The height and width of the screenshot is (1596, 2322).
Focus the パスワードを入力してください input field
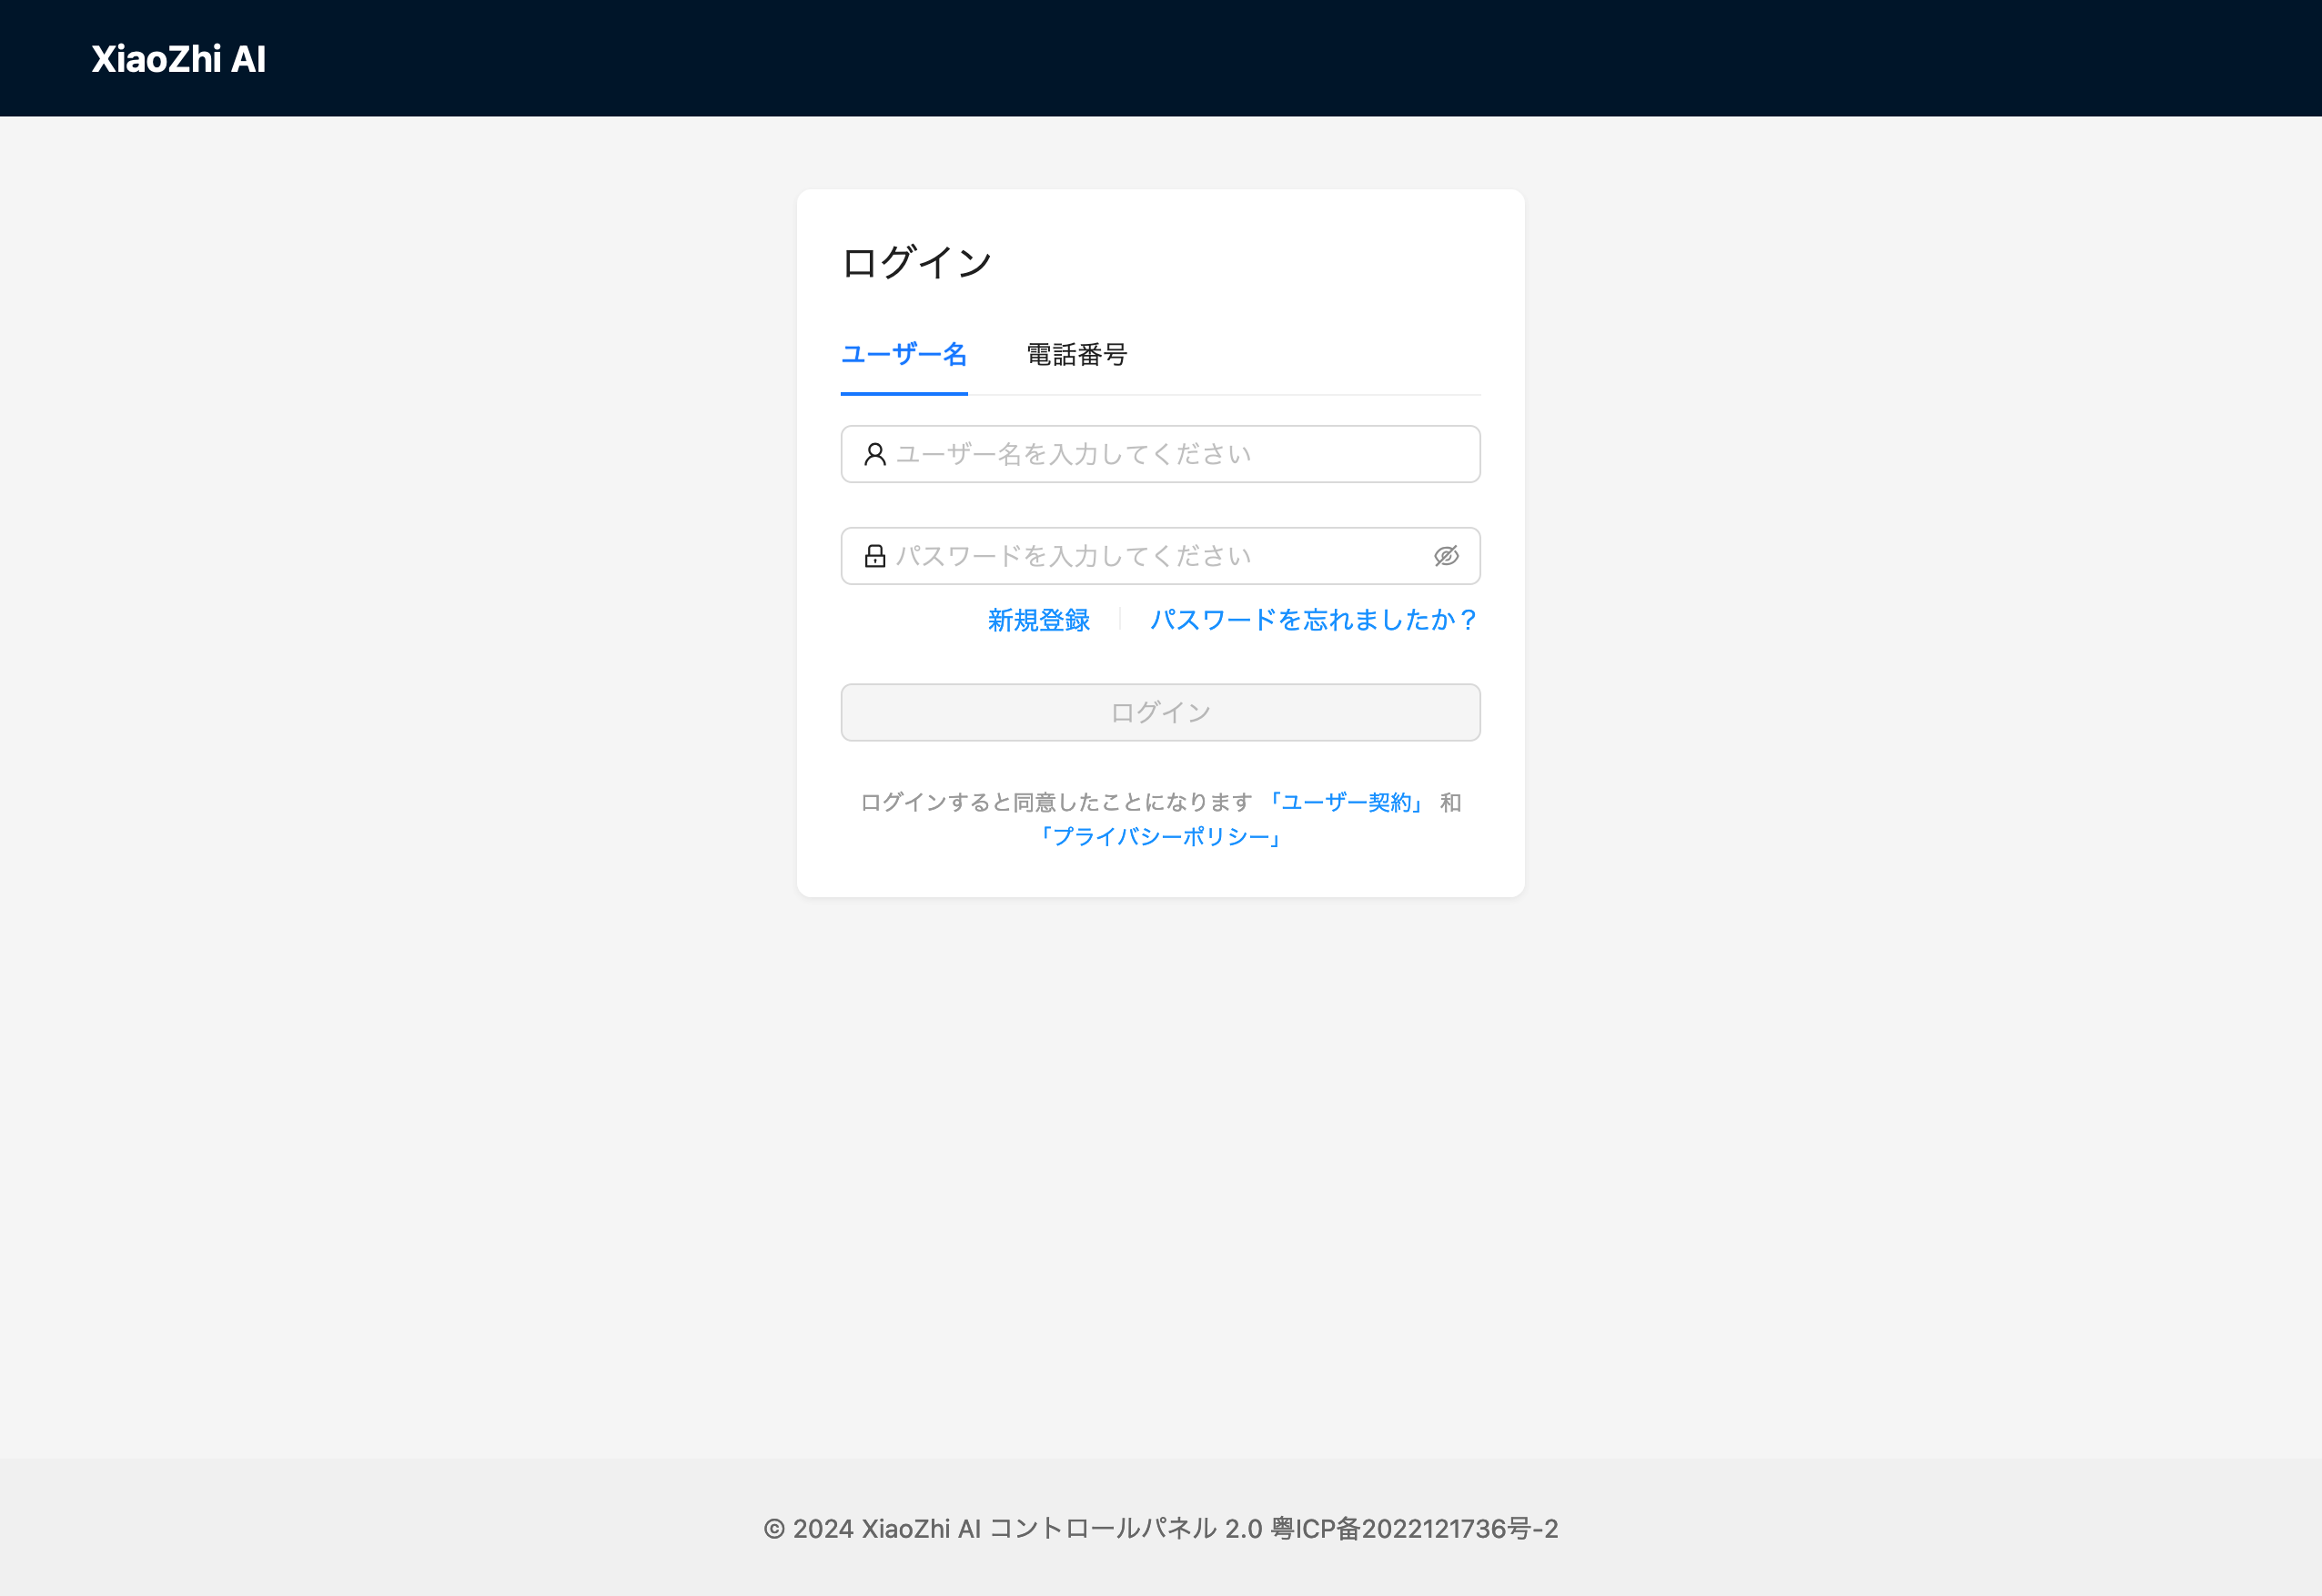coord(1160,556)
